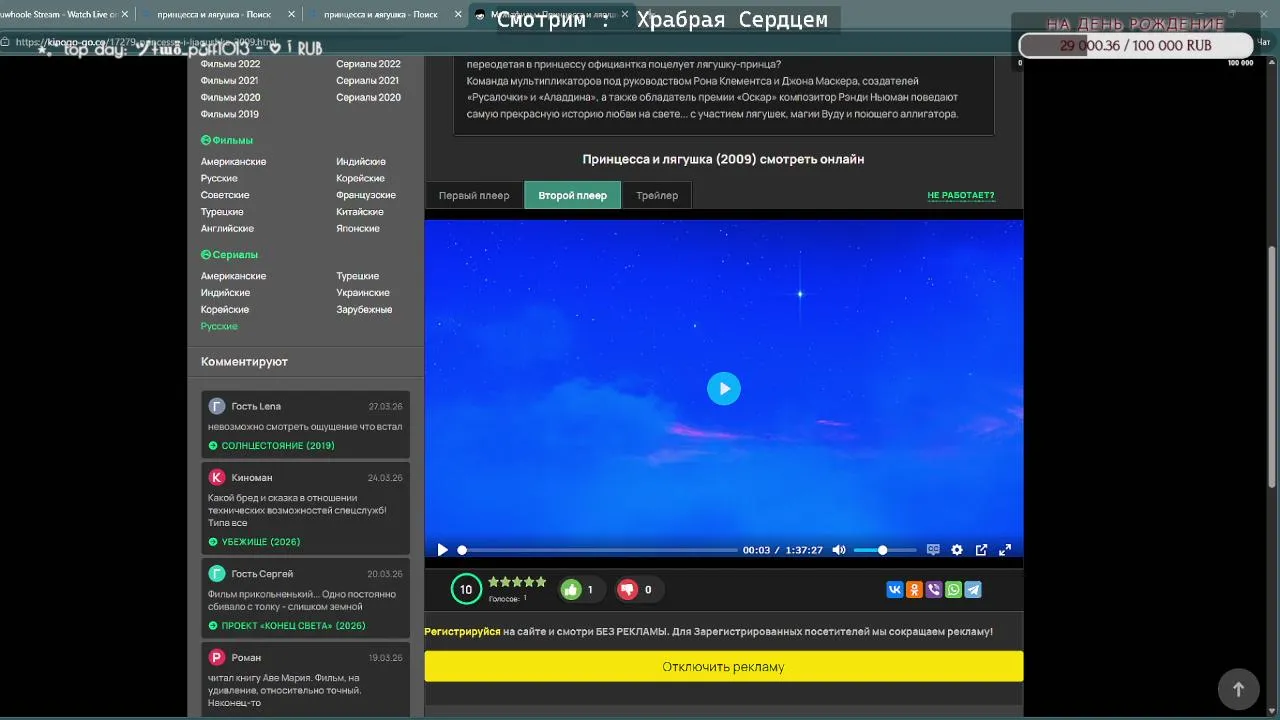
Task: Share the movie on Odnoklassniki
Action: 914,590
